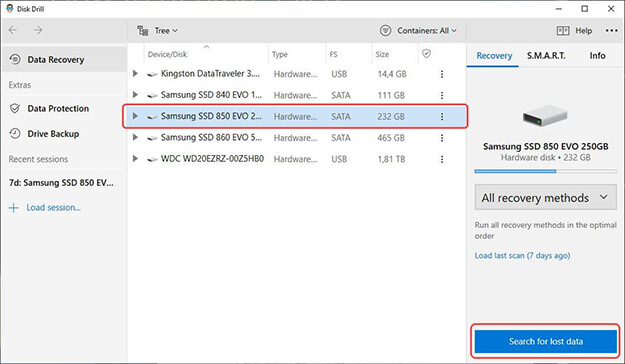This screenshot has height=364, width=625.
Task: Click the large hard disk image in the panel
Action: [544, 116]
